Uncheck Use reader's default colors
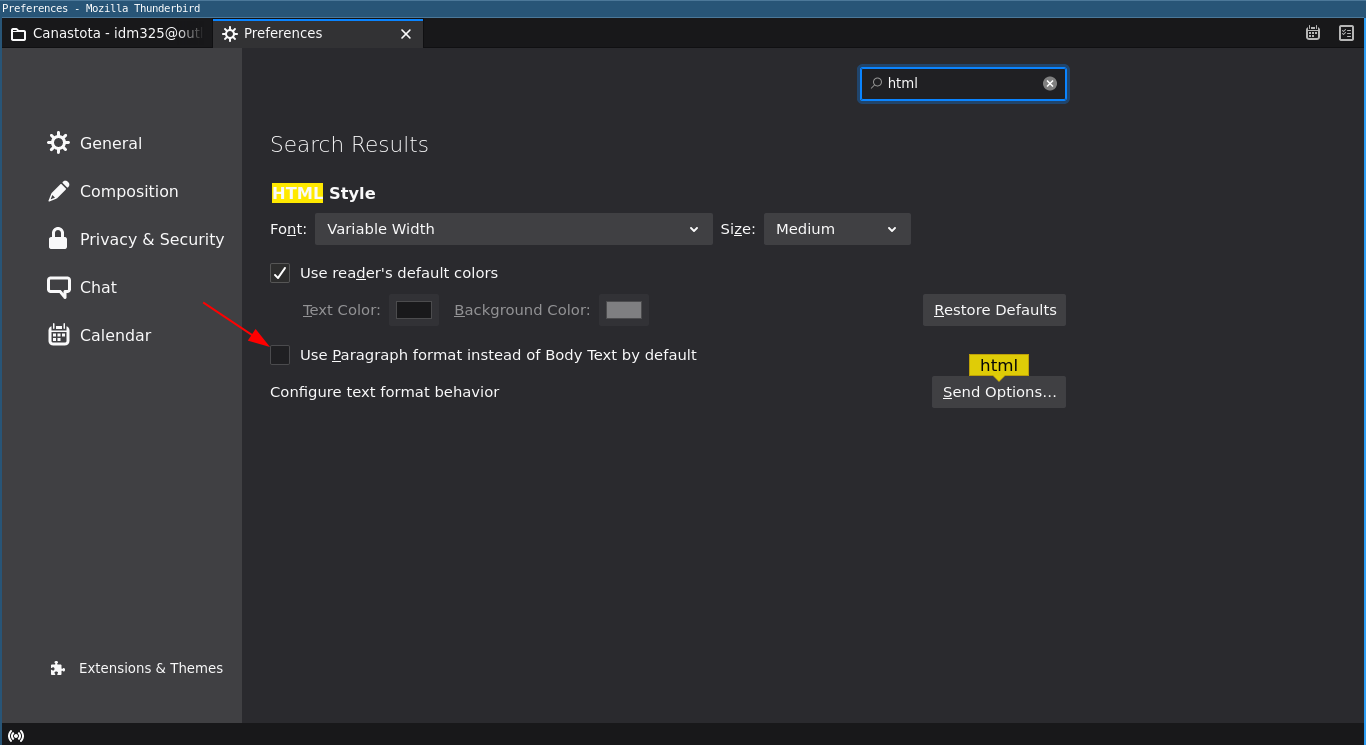Image resolution: width=1366 pixels, height=745 pixels. [280, 273]
